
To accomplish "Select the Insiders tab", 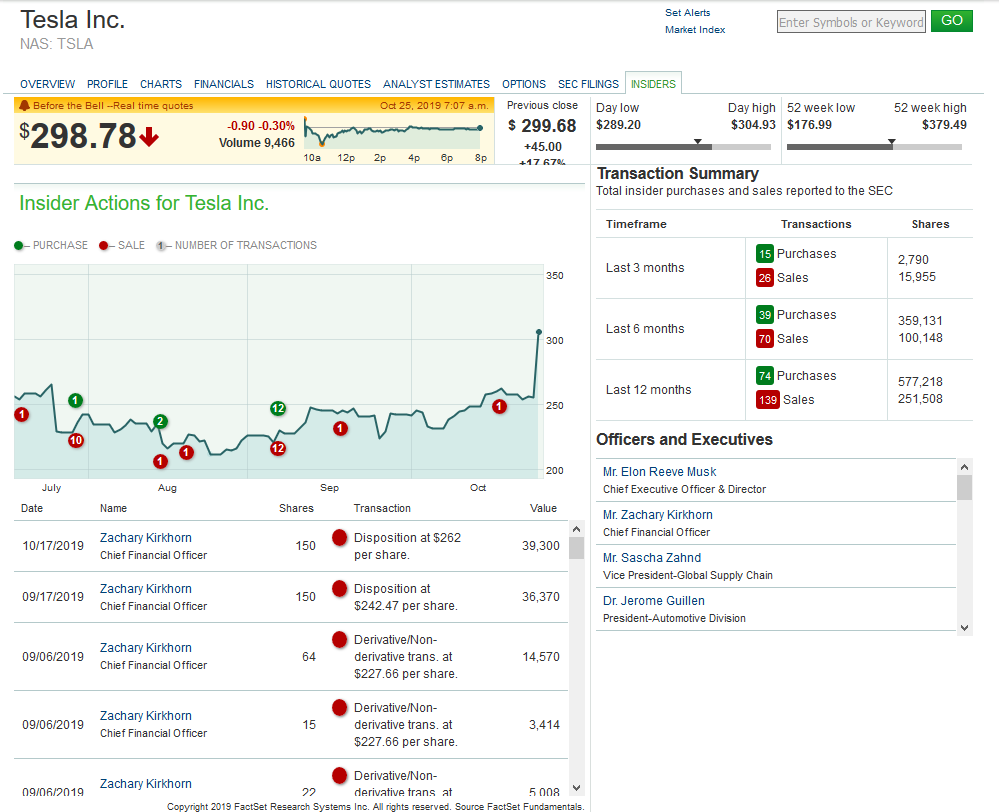I will [653, 83].
